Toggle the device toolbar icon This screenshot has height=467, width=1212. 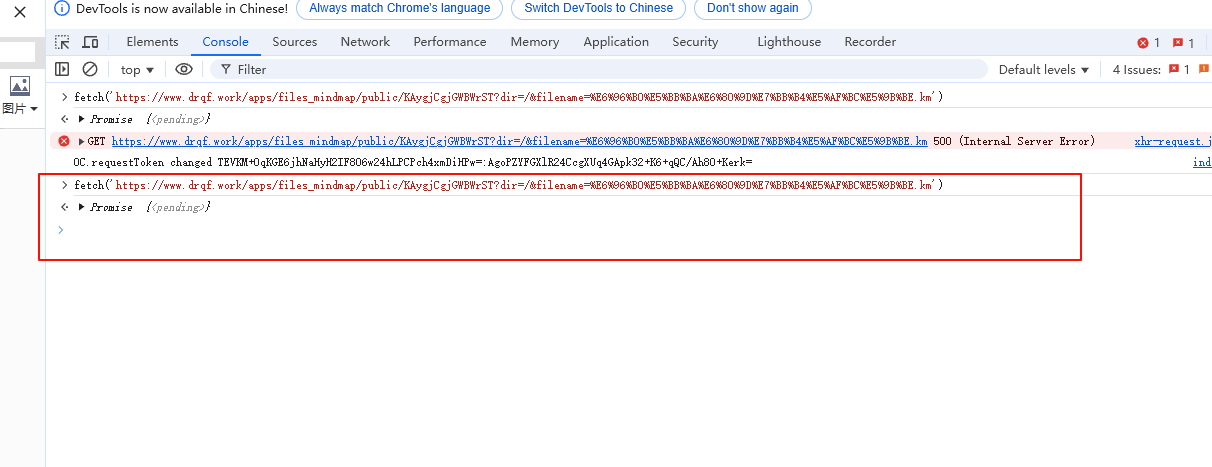pos(90,42)
